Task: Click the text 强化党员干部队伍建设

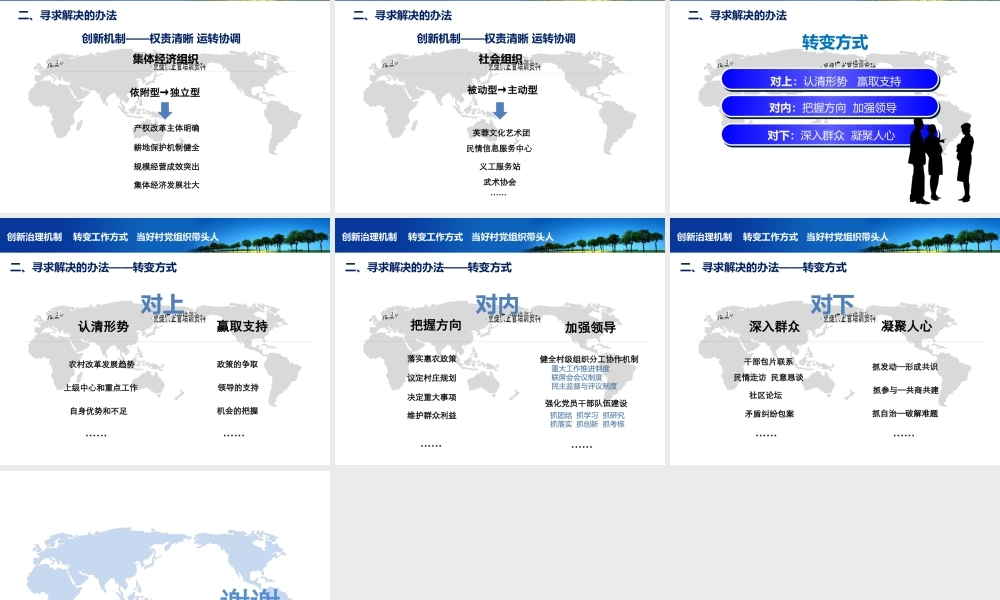Action: [x=586, y=403]
